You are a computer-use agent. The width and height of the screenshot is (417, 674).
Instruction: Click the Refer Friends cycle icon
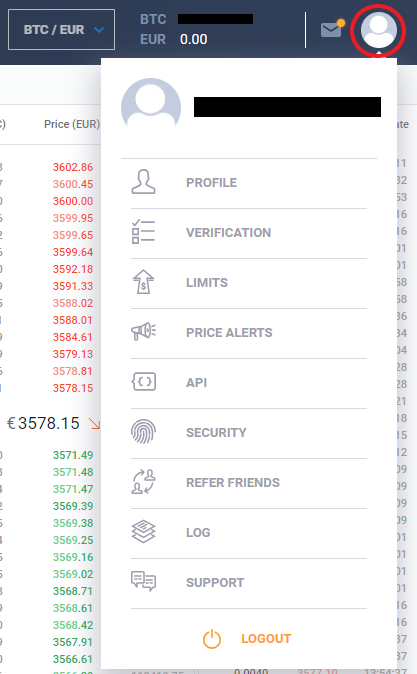tap(144, 482)
